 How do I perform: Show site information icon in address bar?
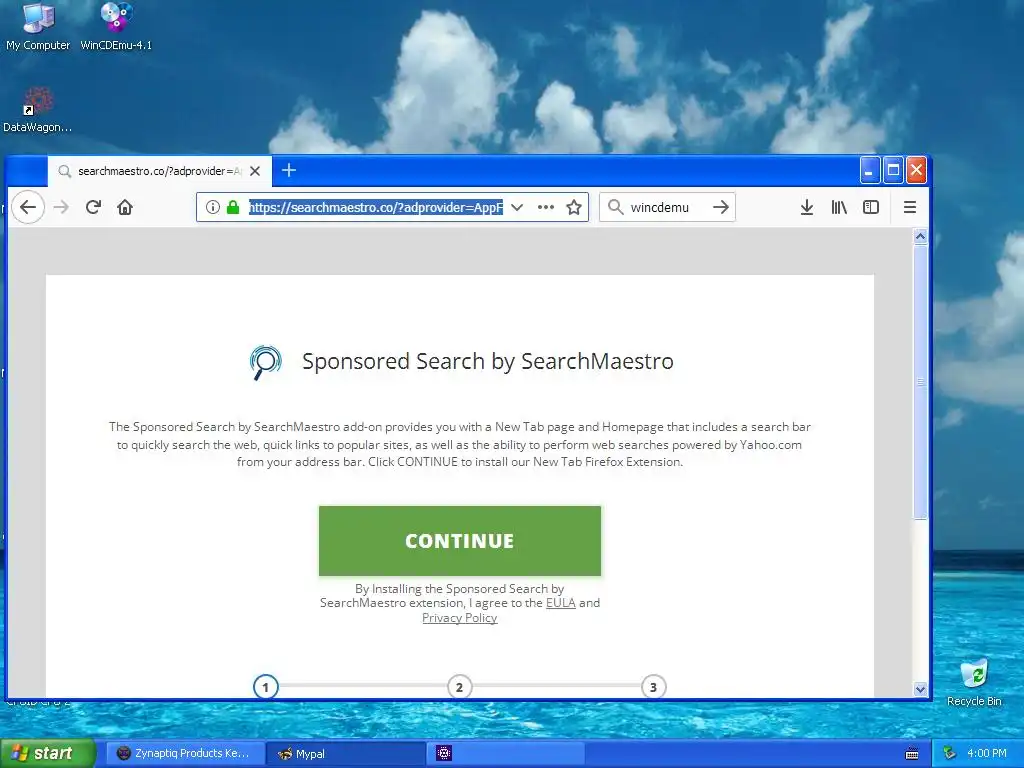coord(212,207)
